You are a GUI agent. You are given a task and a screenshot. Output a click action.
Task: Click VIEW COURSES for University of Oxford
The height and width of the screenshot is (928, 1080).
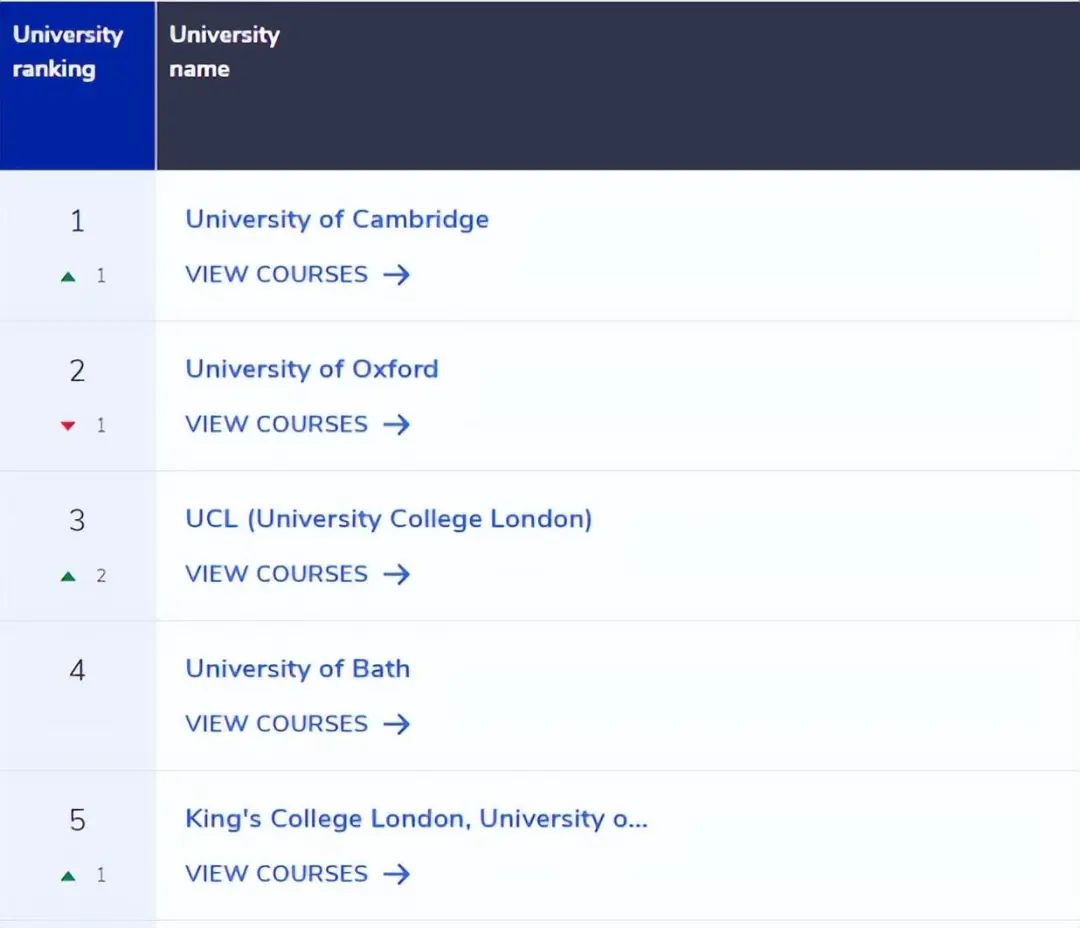278,424
